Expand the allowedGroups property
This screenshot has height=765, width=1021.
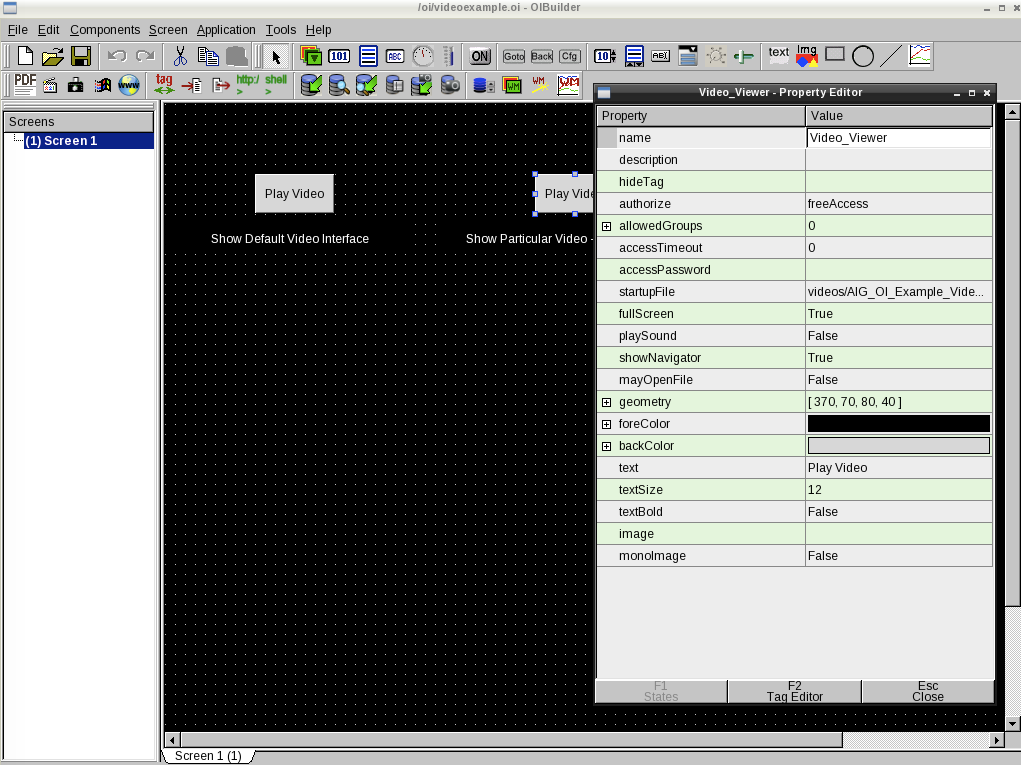pyautogui.click(x=606, y=226)
